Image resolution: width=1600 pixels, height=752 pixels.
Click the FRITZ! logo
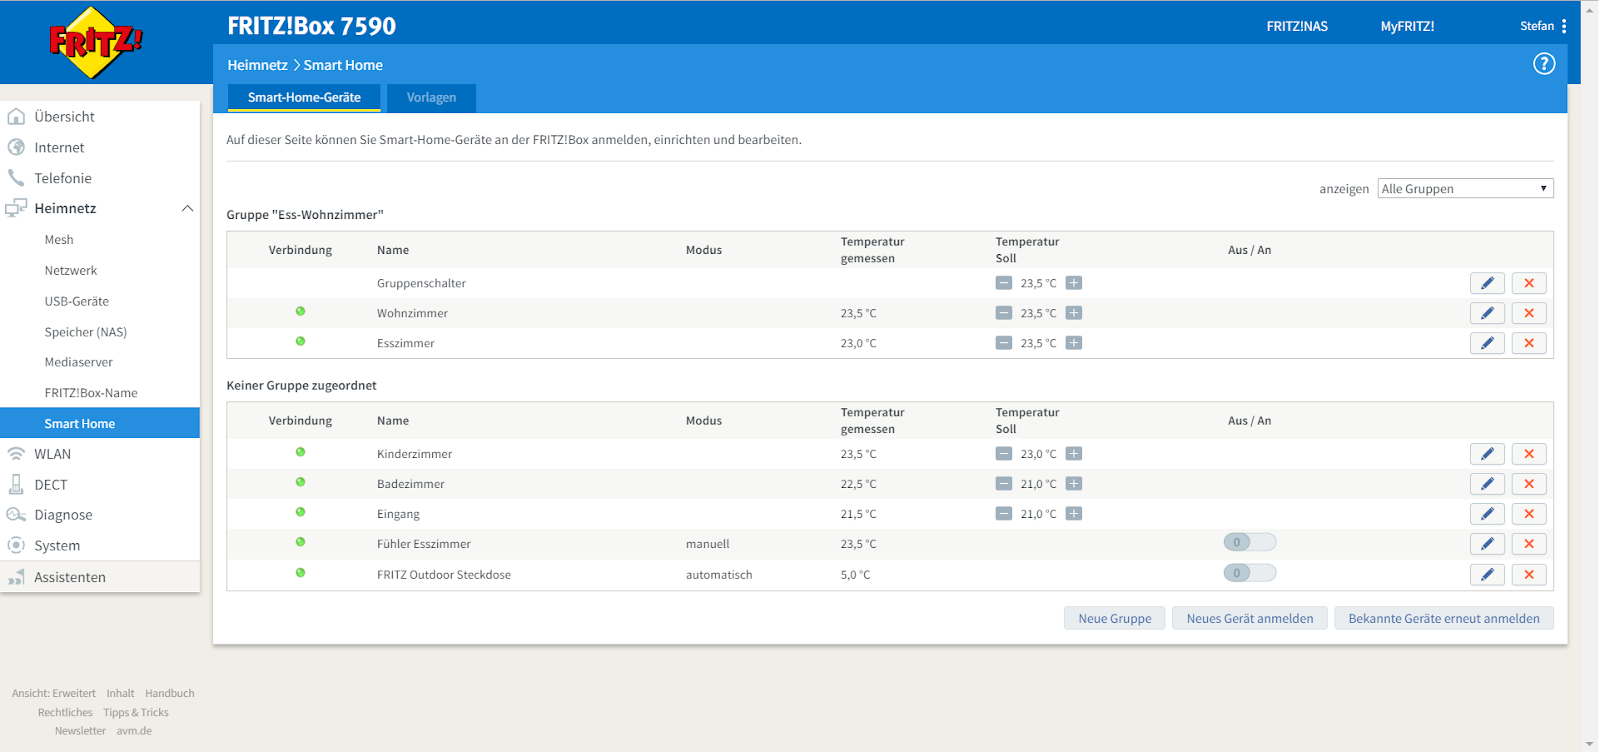click(95, 42)
